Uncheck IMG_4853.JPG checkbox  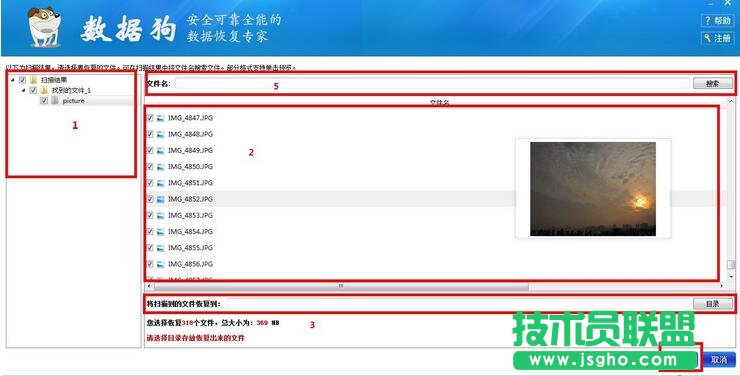click(x=150, y=215)
